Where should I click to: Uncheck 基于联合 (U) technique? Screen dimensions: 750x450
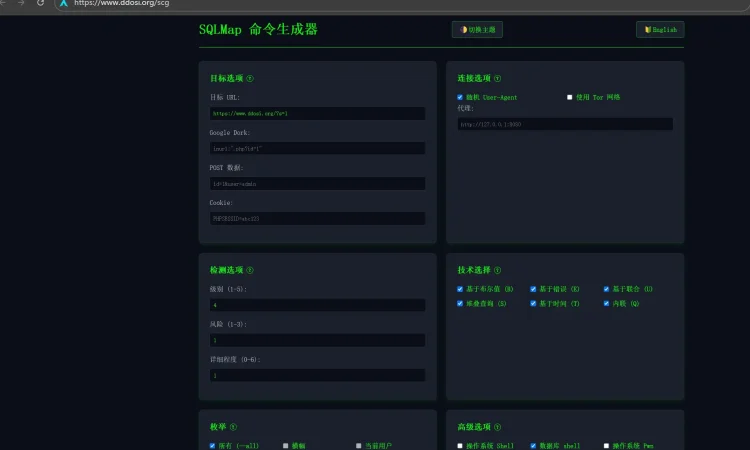pyautogui.click(x=607, y=289)
